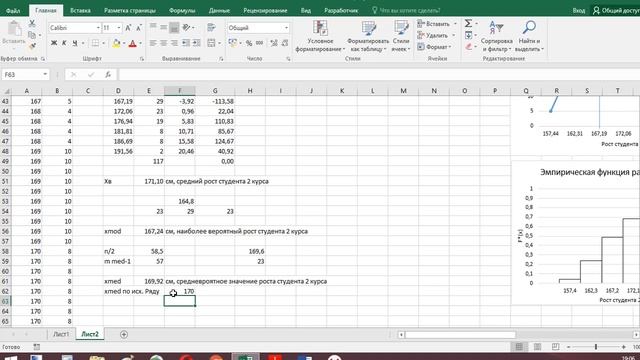Toggle italic formatting (К)

pyautogui.click(x=64, y=43)
